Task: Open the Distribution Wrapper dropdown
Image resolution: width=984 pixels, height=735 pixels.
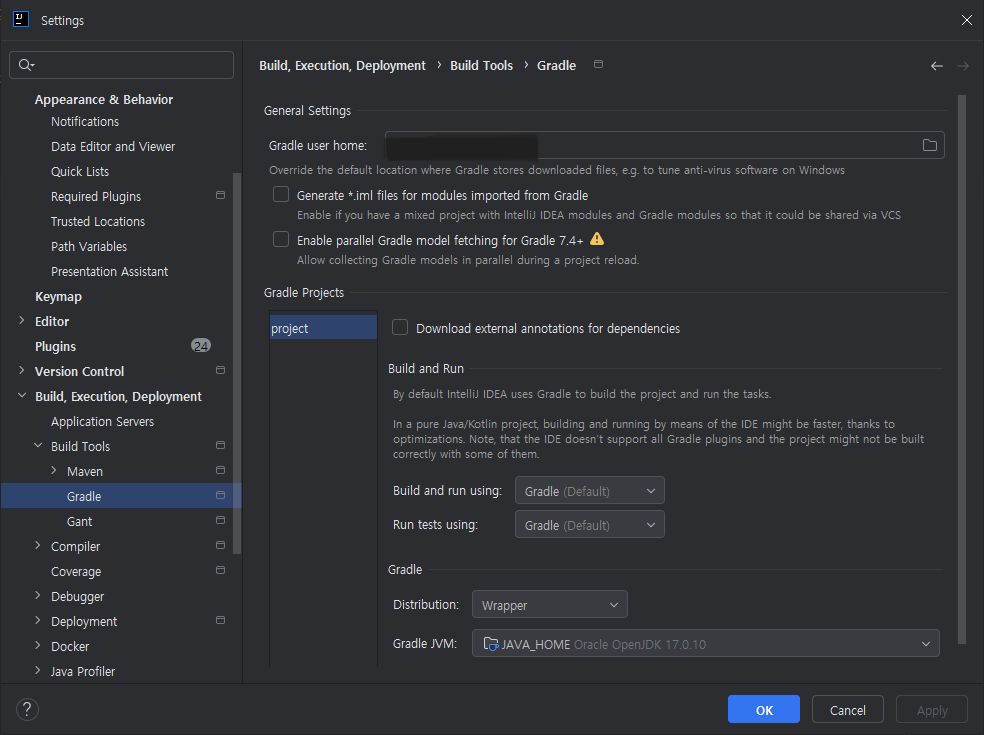Action: point(549,604)
